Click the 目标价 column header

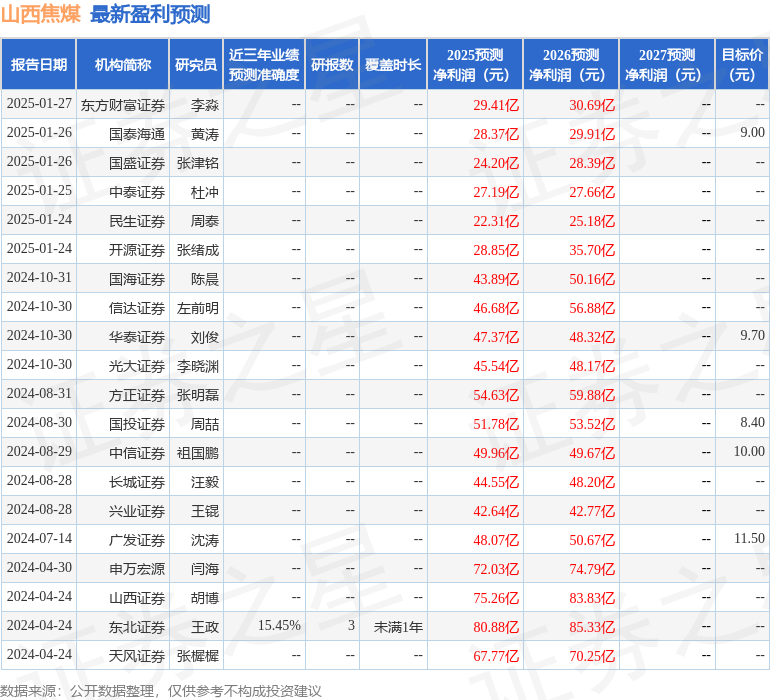point(742,64)
